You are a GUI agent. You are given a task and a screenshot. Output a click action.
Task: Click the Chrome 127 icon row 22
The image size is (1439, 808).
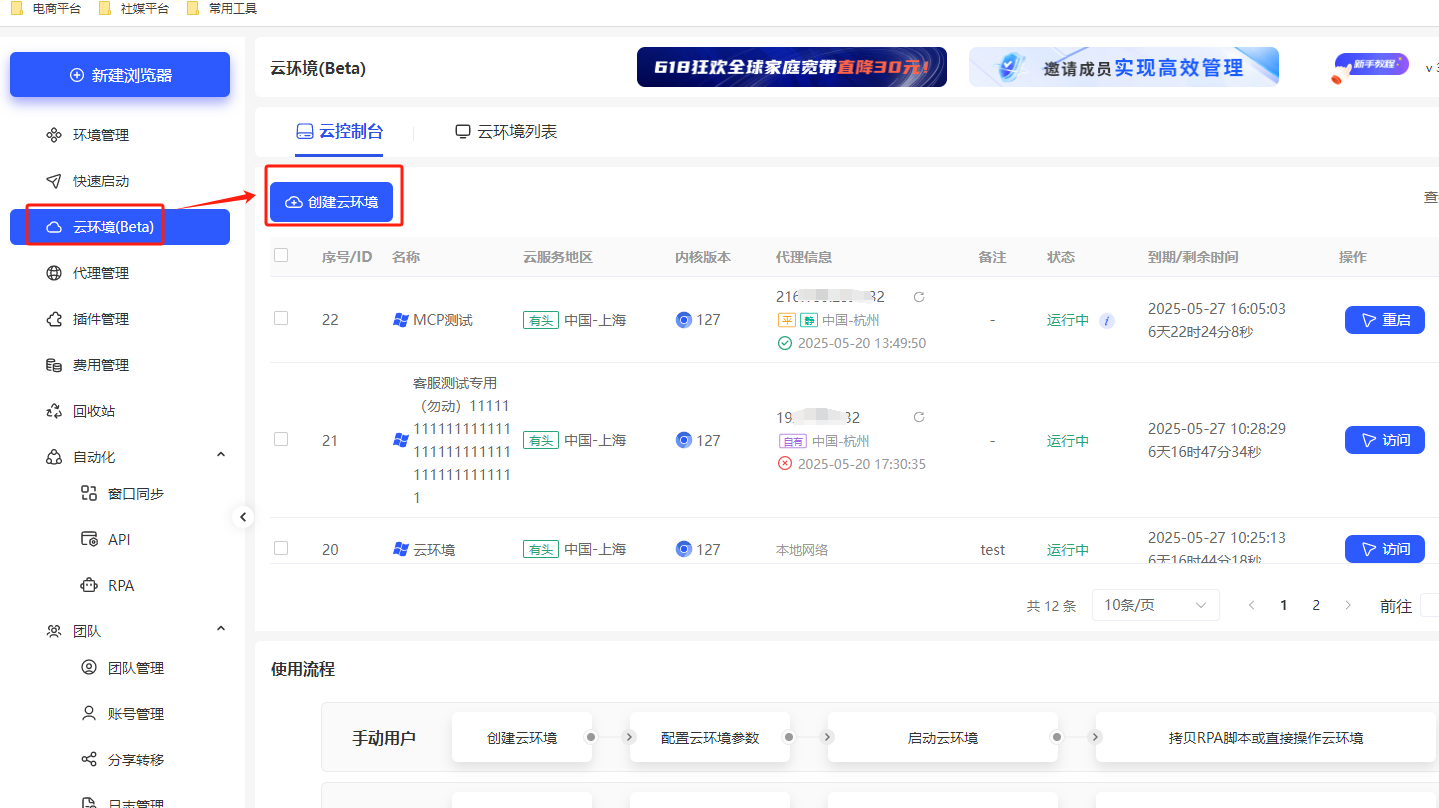[684, 320]
